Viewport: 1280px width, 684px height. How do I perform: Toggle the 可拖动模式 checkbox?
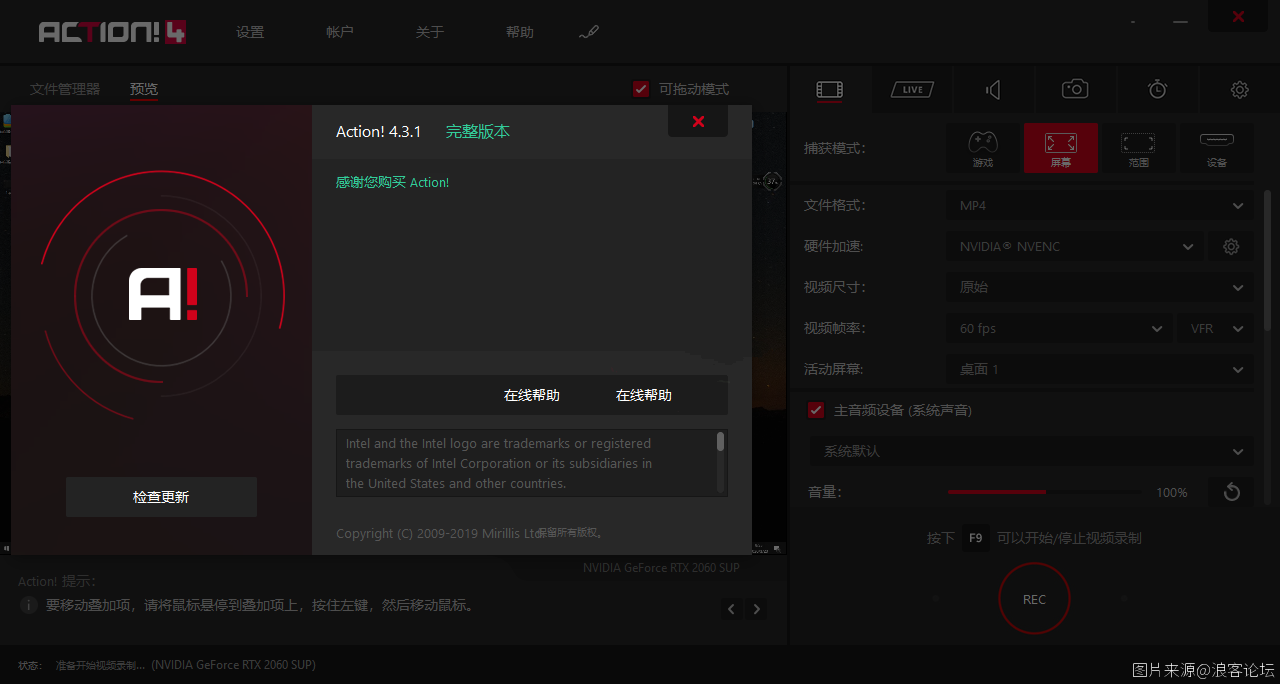[x=641, y=89]
